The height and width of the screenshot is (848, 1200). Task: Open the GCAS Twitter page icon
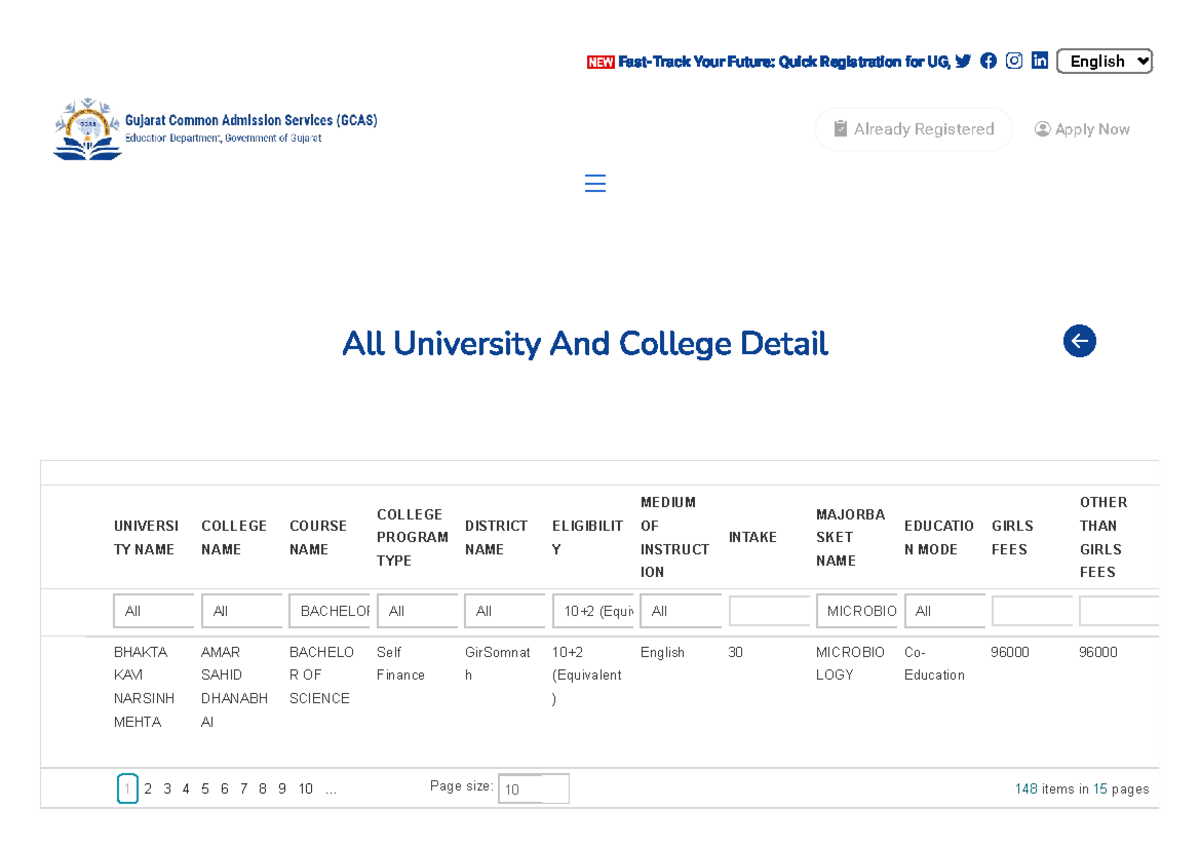[963, 61]
